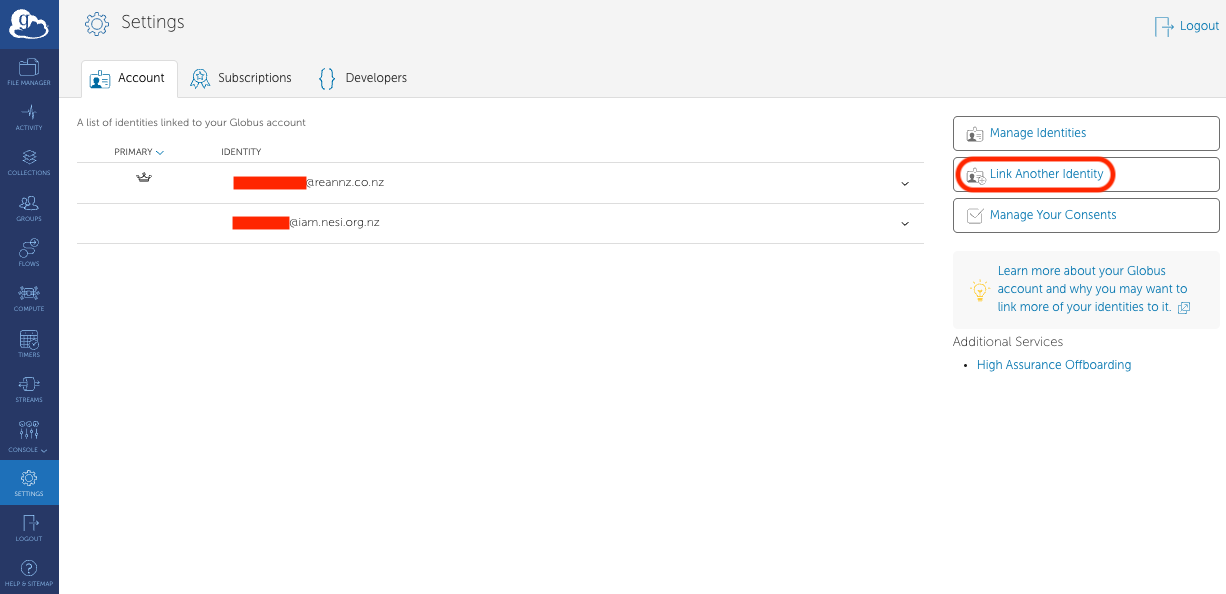
Task: Switch to the Developers tab
Action: tap(362, 78)
